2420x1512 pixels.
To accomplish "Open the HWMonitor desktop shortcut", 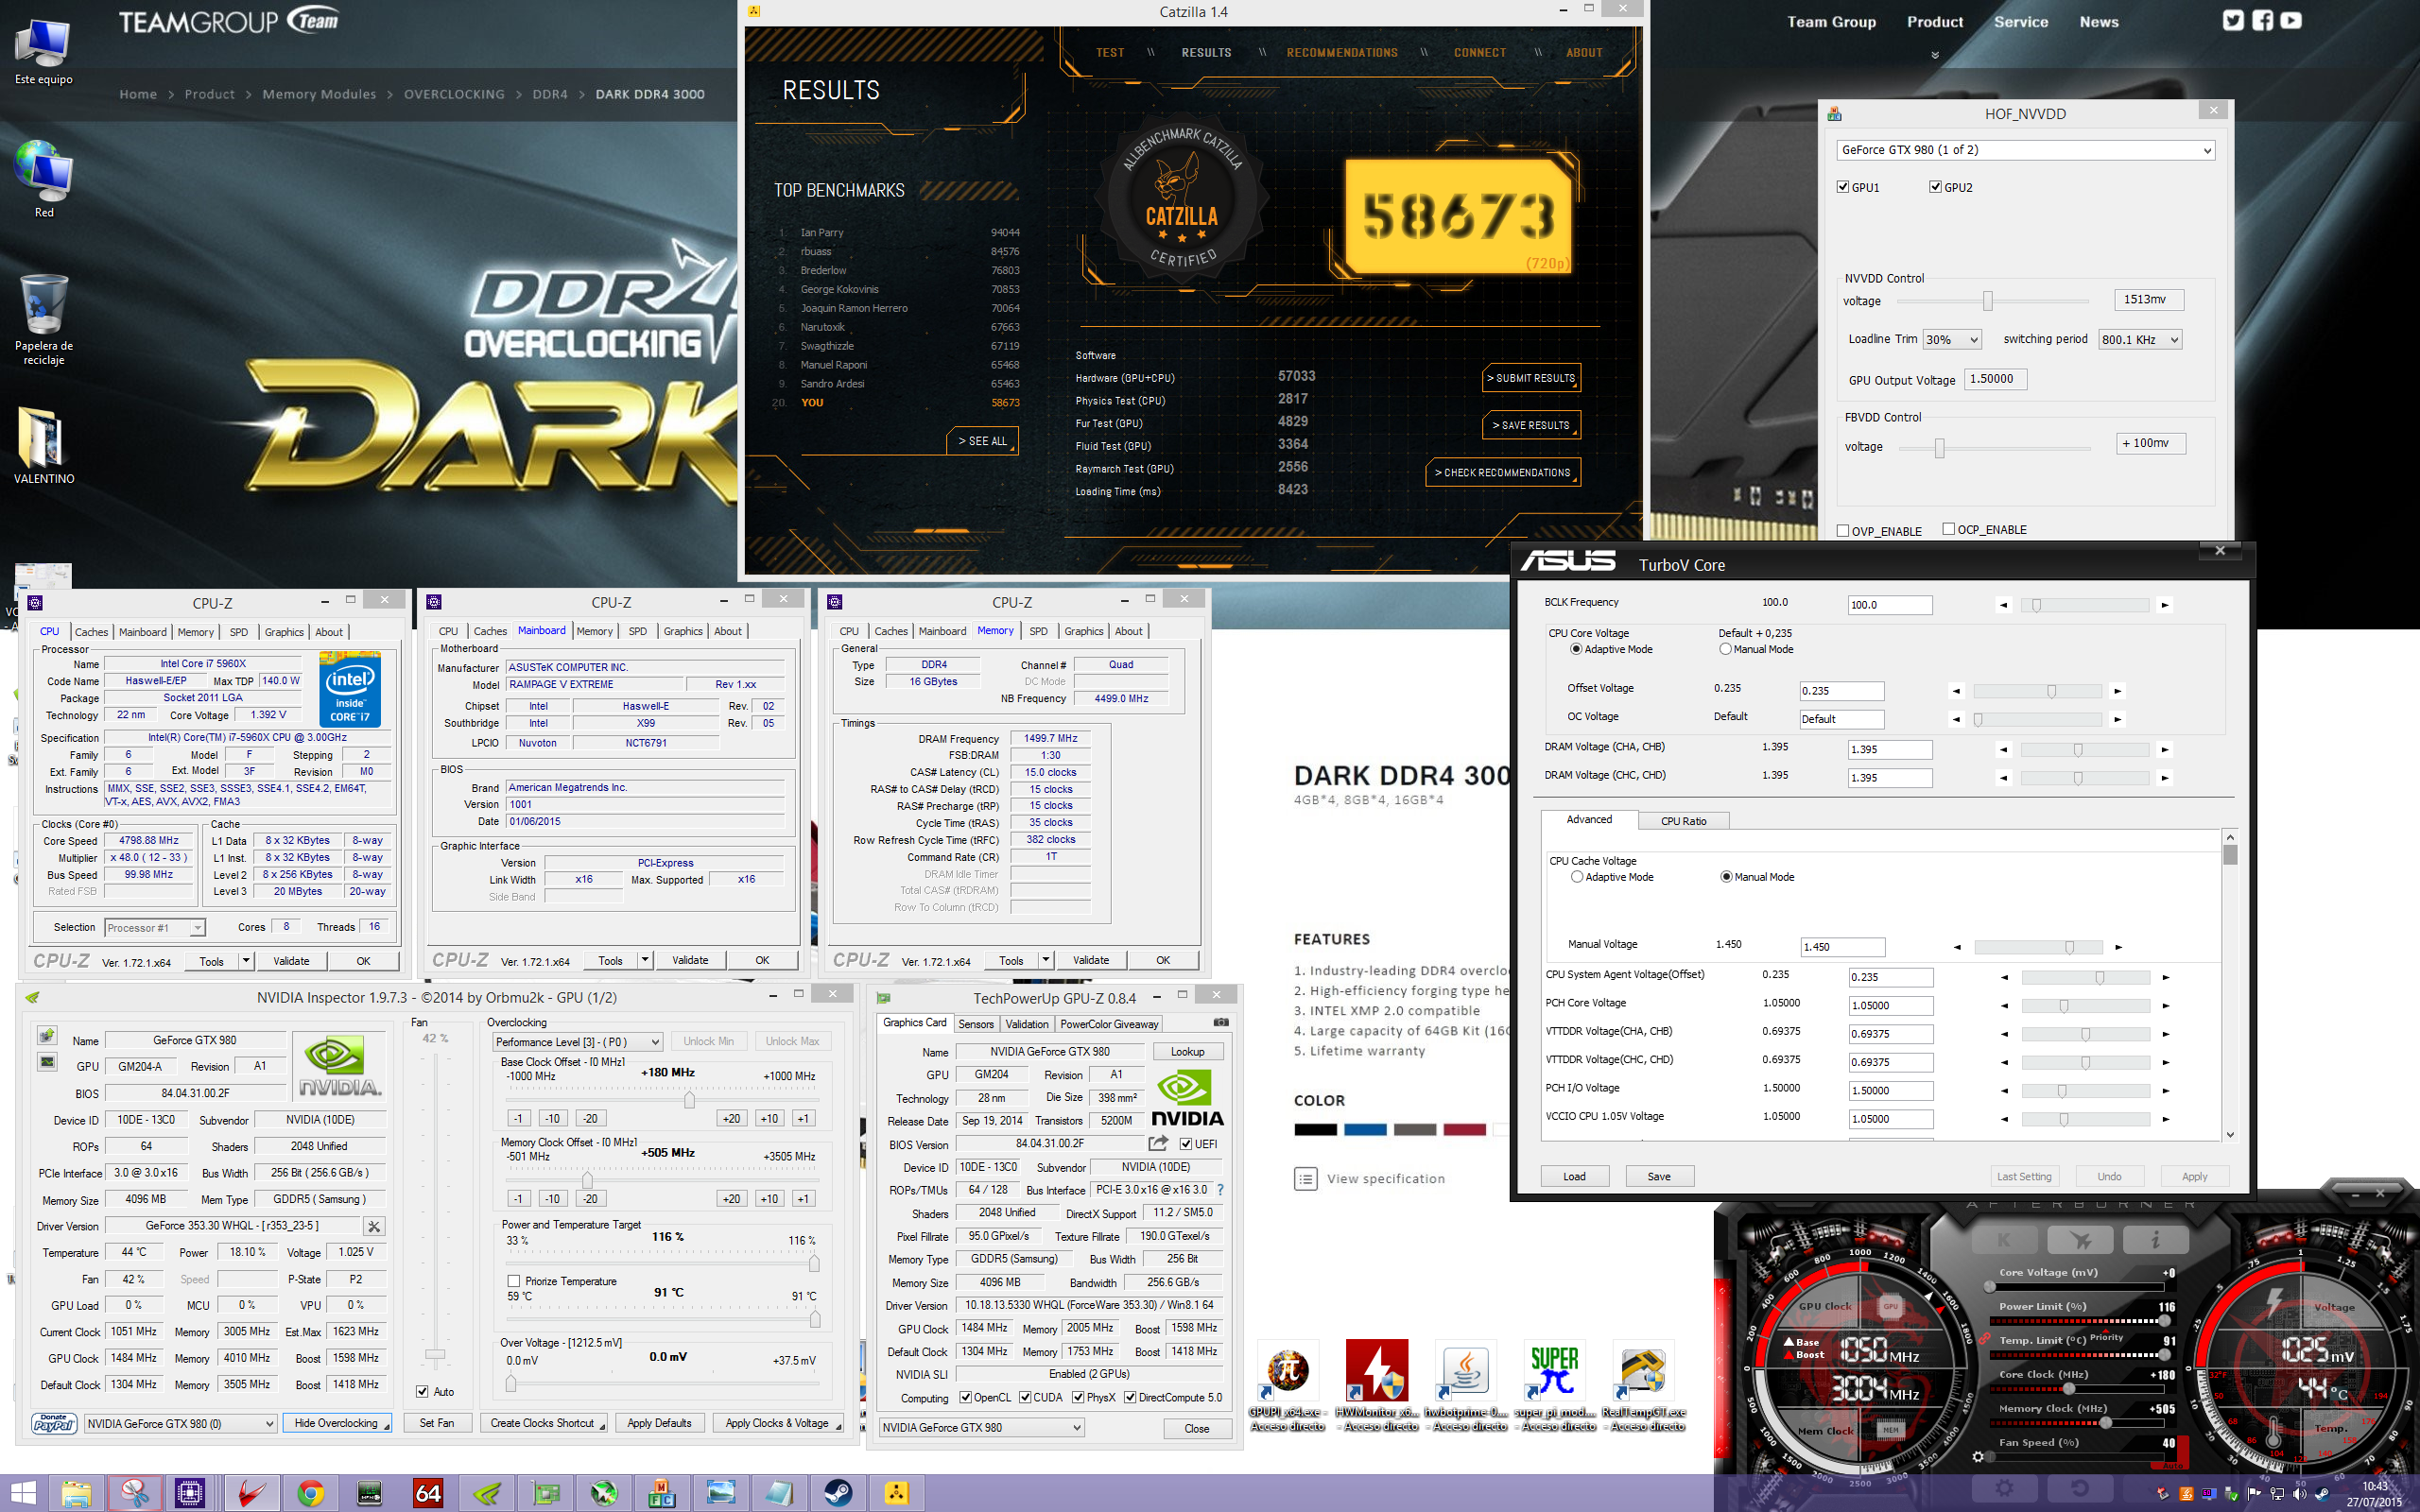I will point(1378,1386).
